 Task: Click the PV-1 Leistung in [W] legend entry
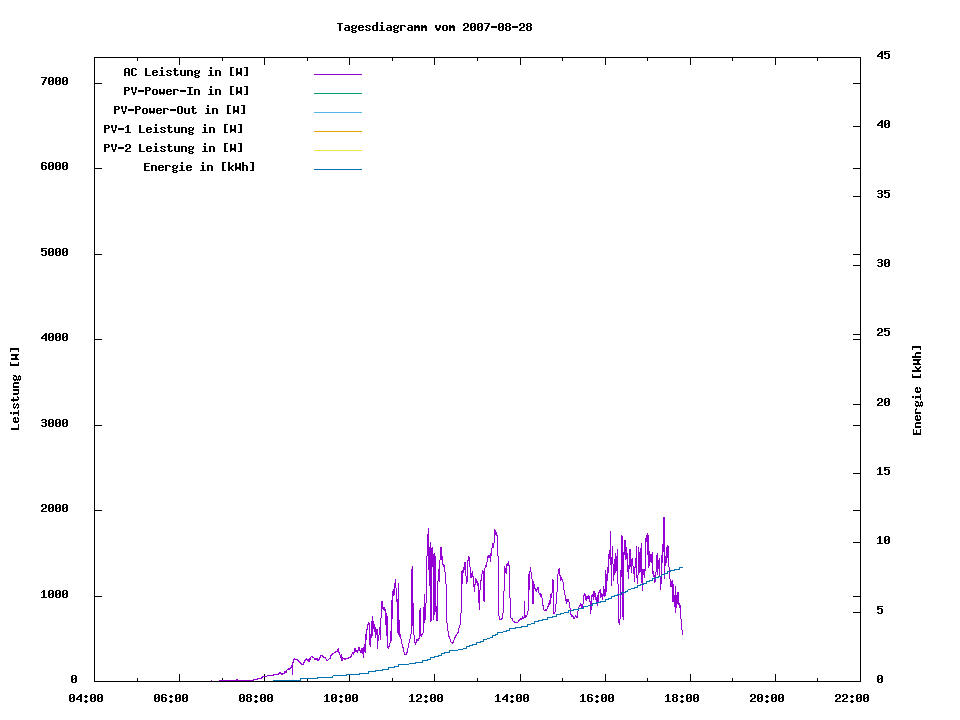[173, 129]
